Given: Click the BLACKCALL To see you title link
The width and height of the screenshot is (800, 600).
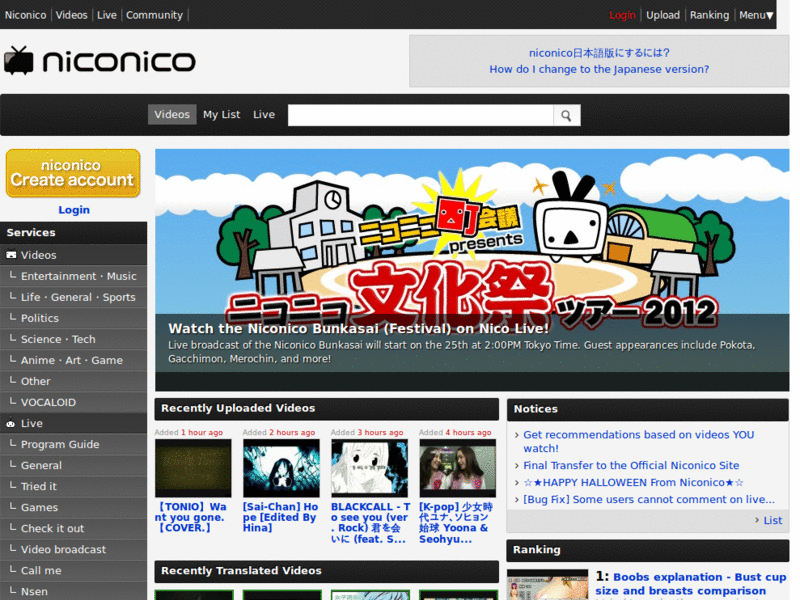Looking at the screenshot, I should pos(370,523).
